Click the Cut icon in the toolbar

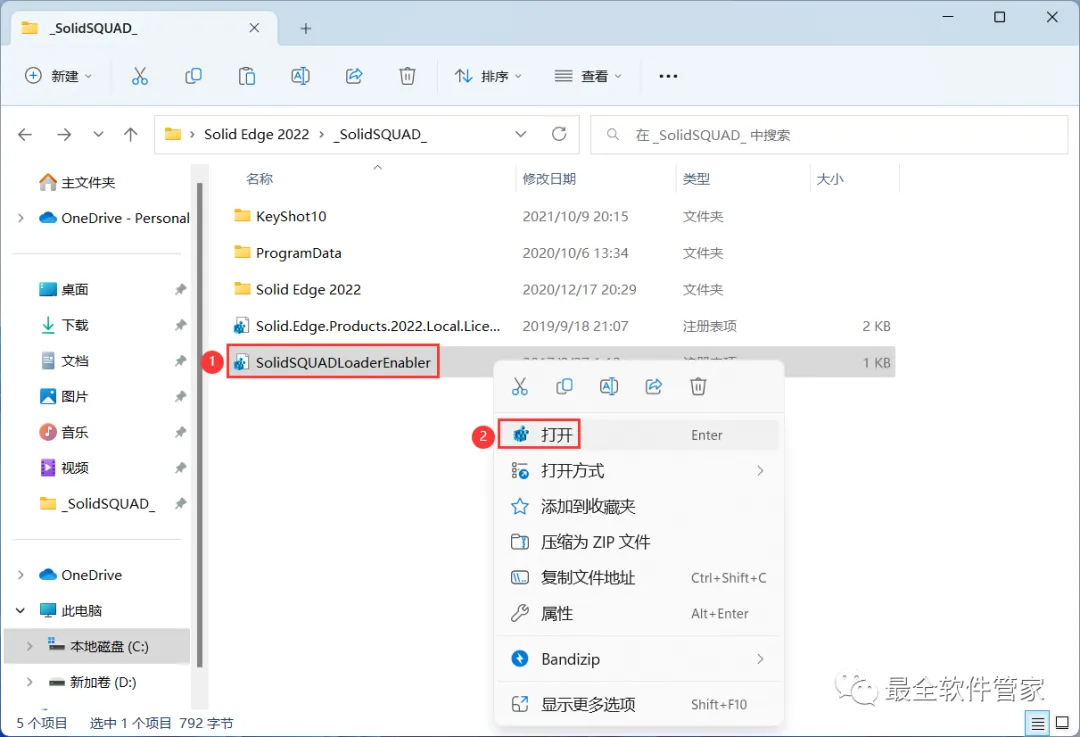pos(140,76)
